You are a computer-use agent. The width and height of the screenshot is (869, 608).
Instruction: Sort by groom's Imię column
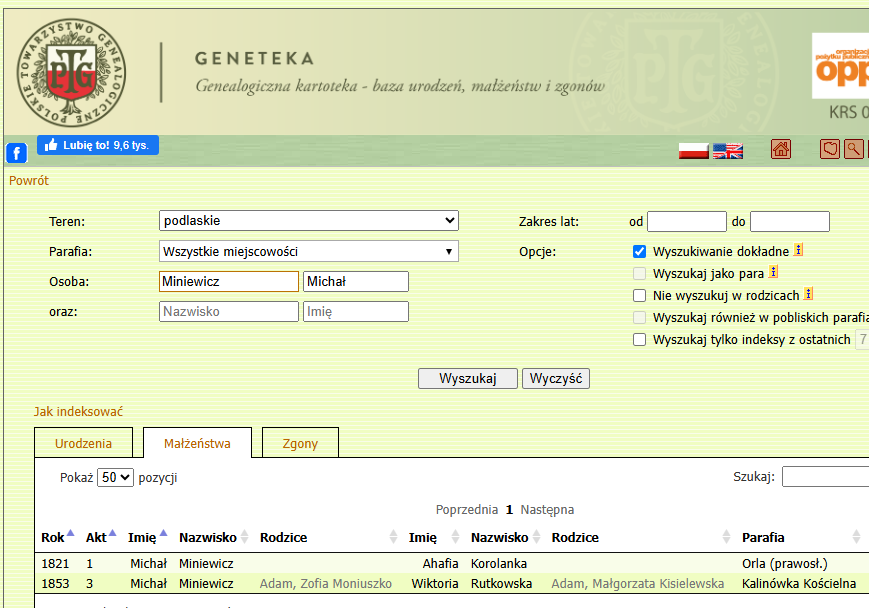(147, 537)
